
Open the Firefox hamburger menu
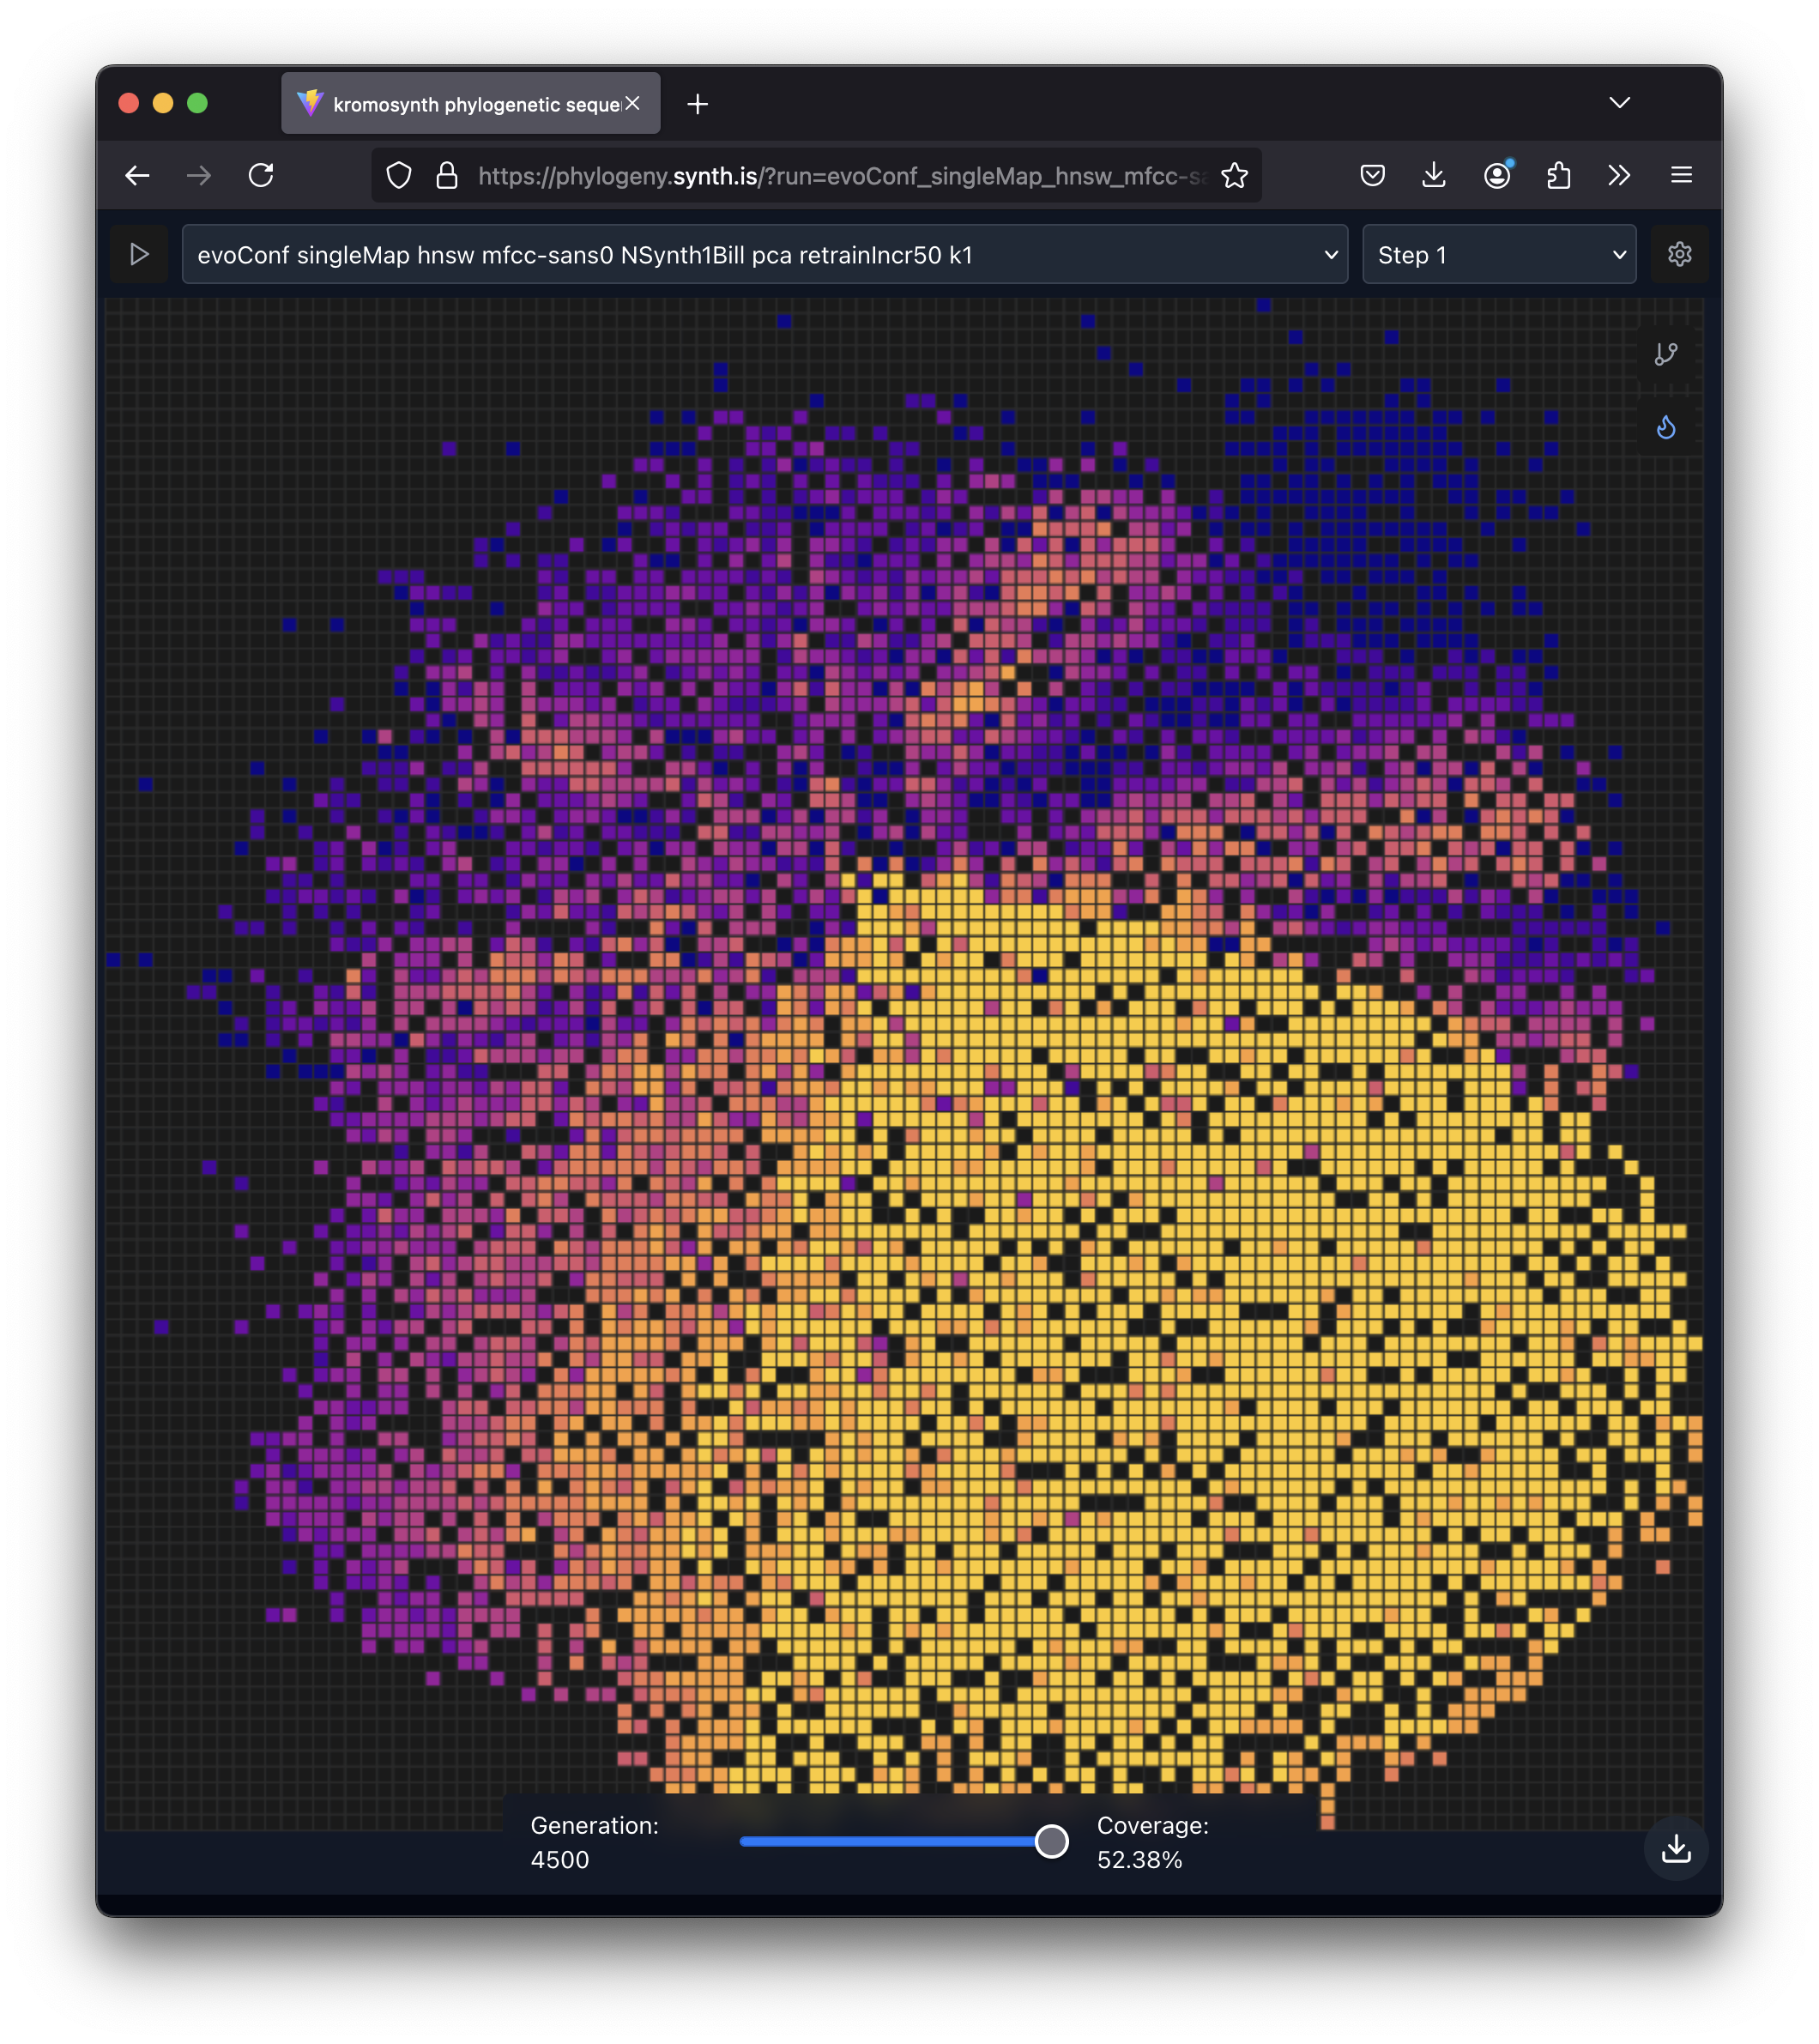[1681, 175]
